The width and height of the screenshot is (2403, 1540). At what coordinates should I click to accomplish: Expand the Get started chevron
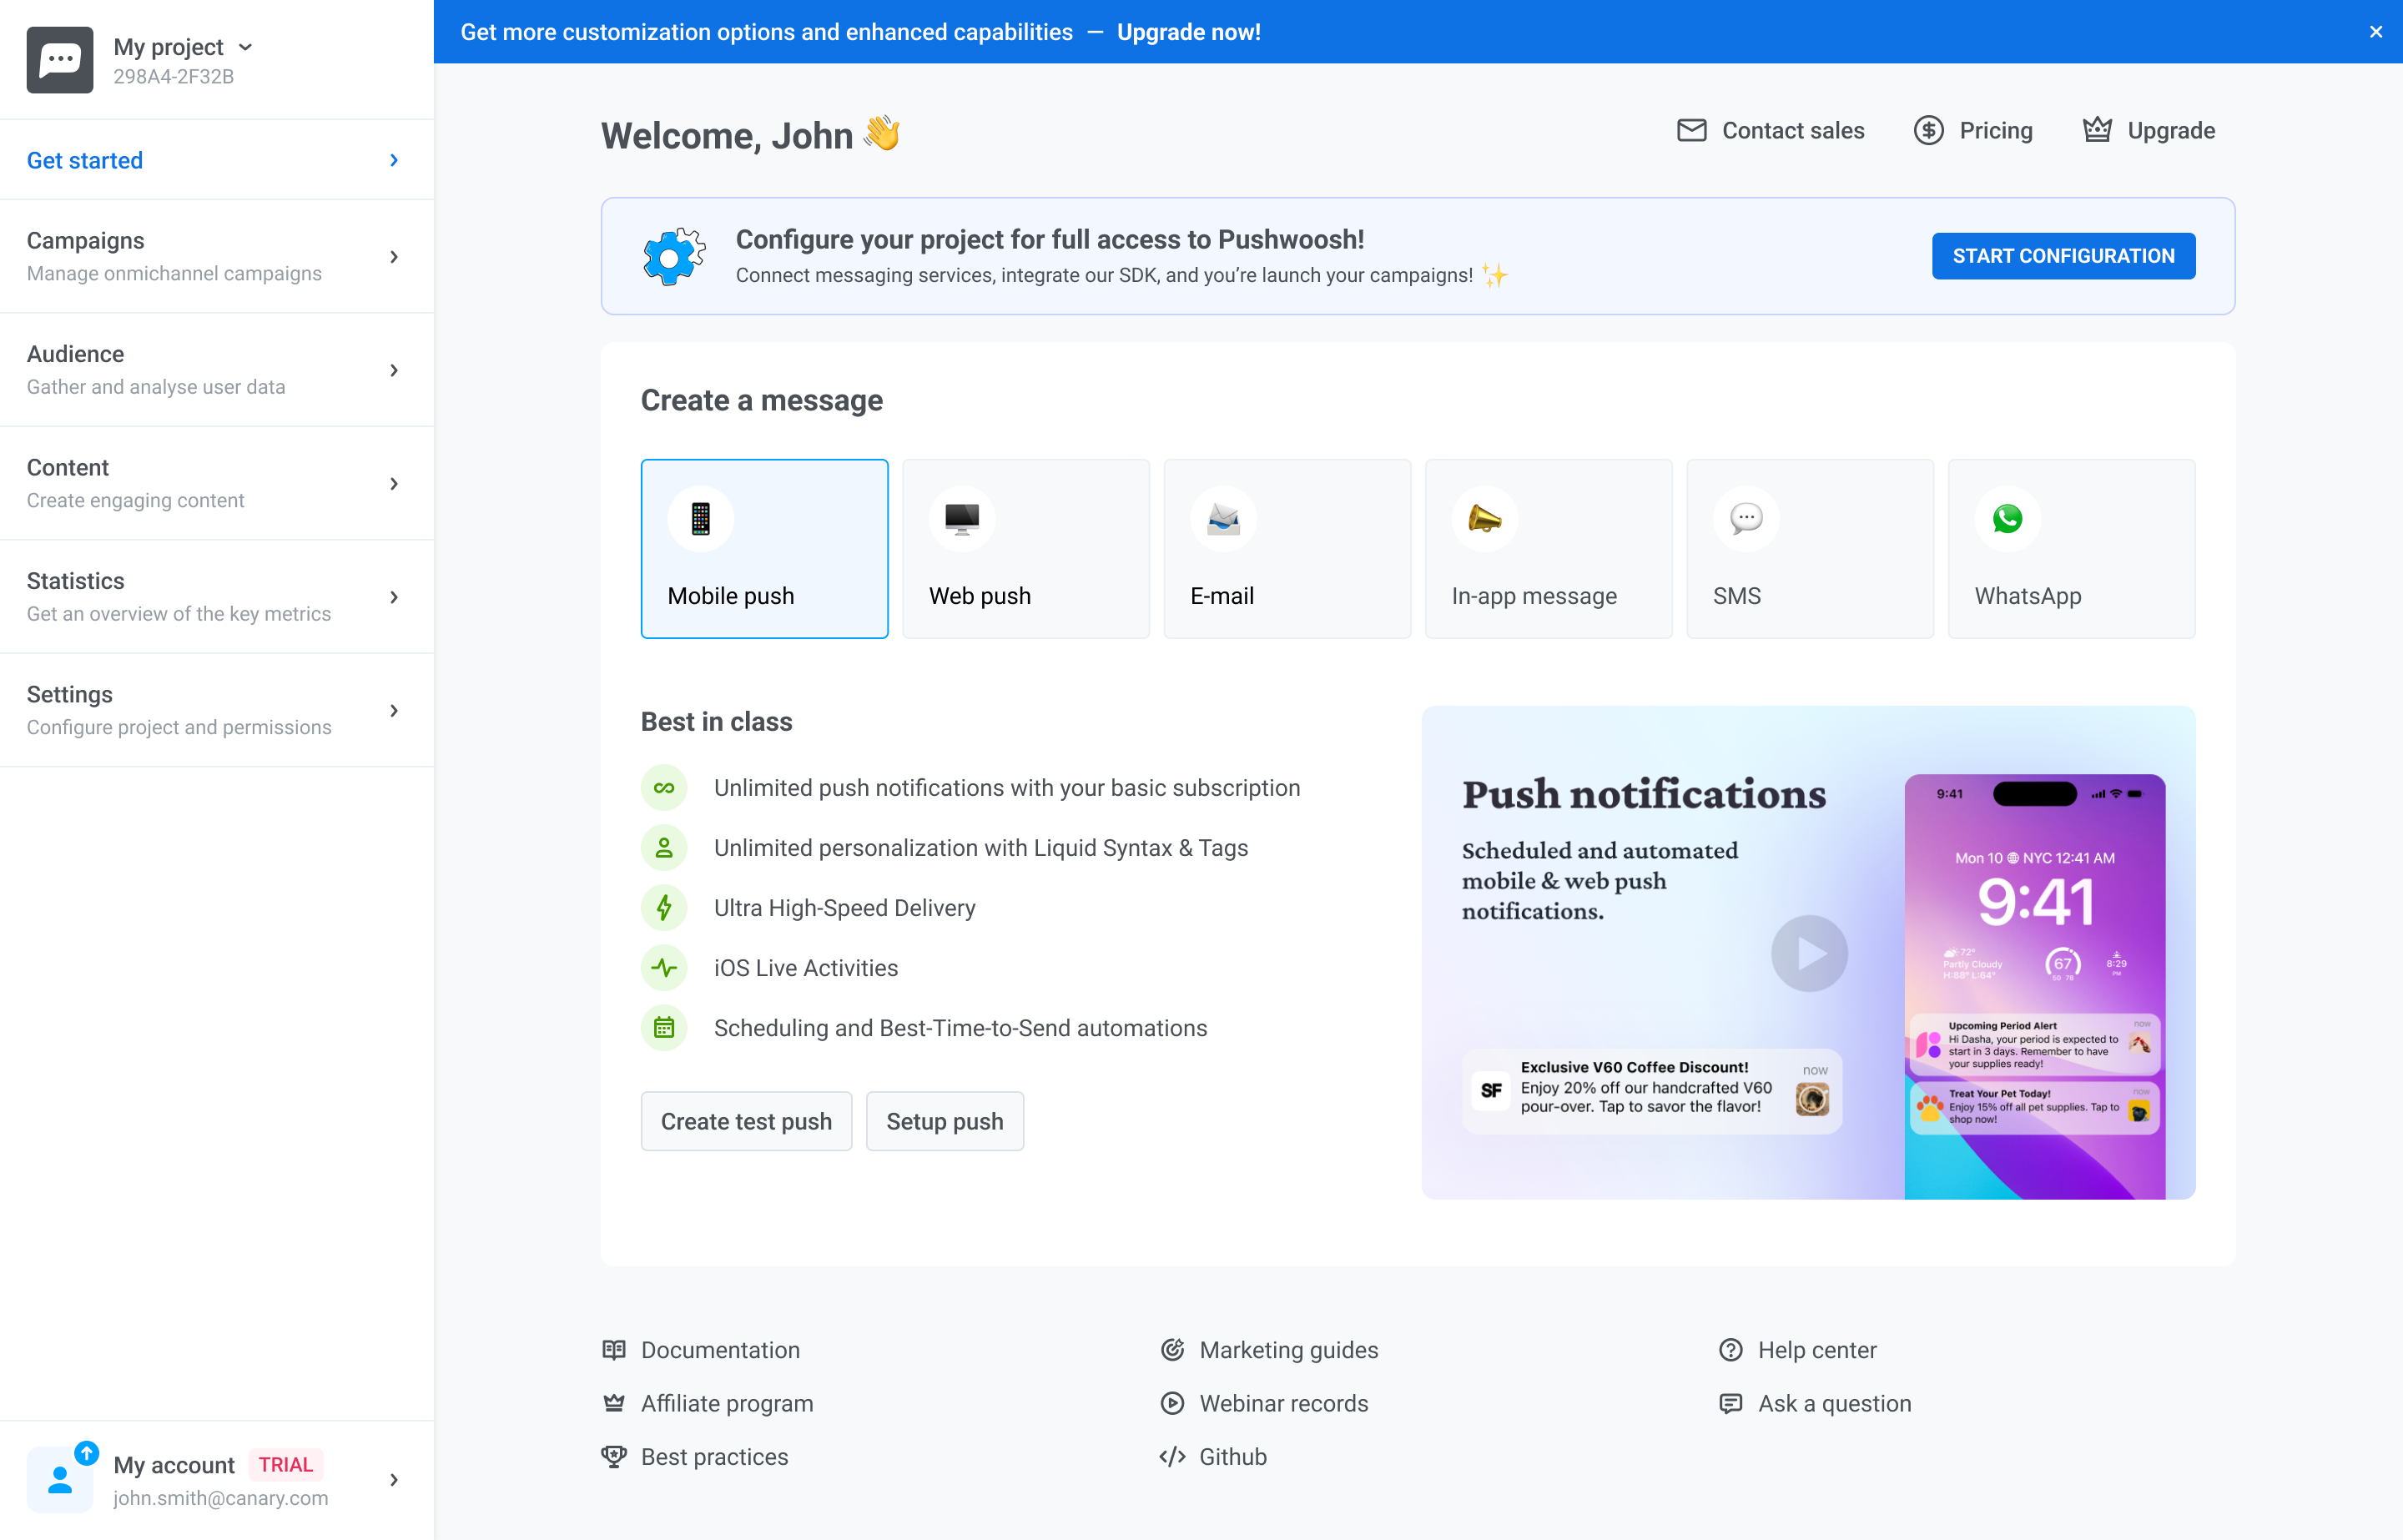tap(394, 160)
